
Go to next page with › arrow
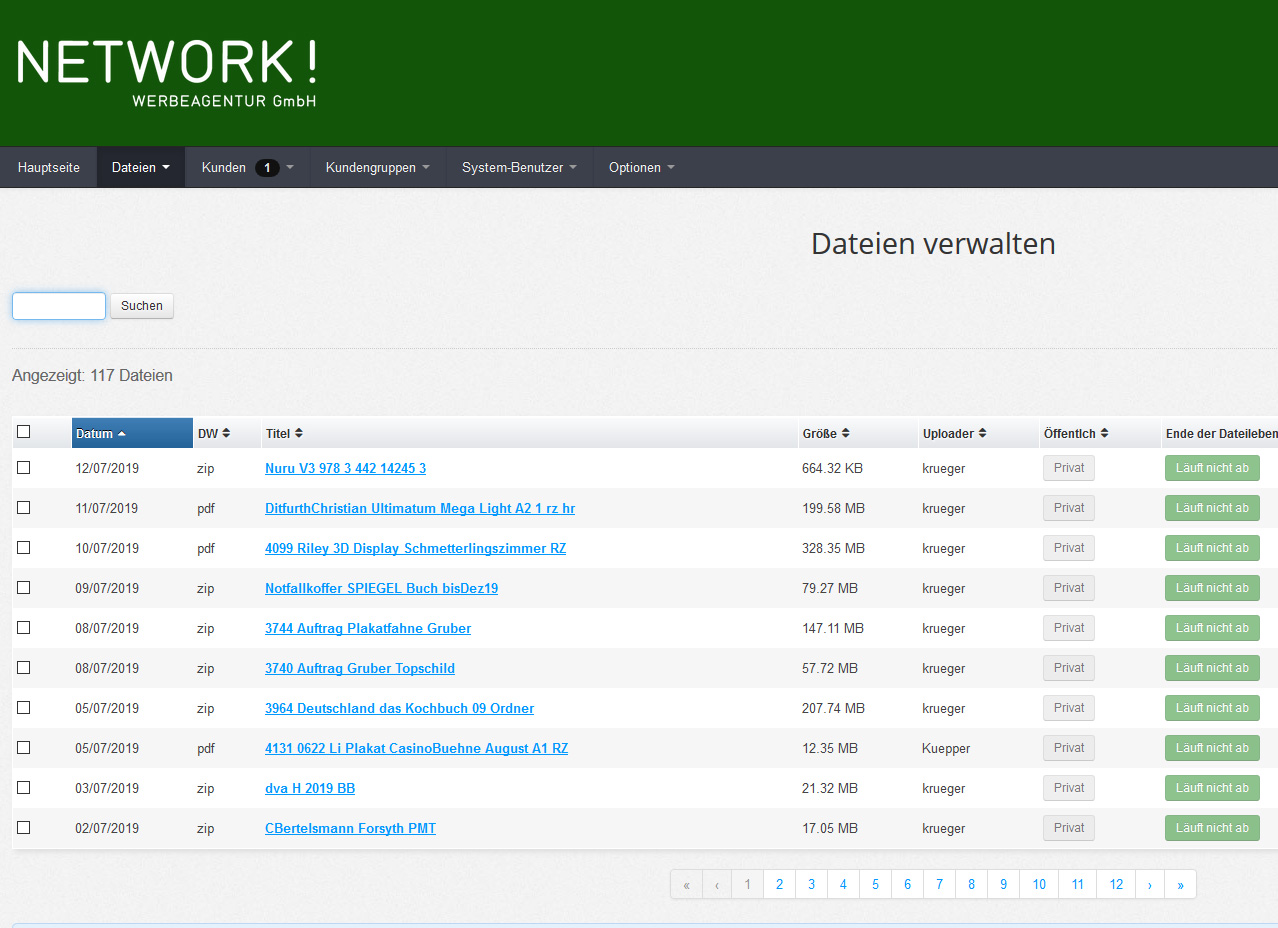(x=1150, y=884)
